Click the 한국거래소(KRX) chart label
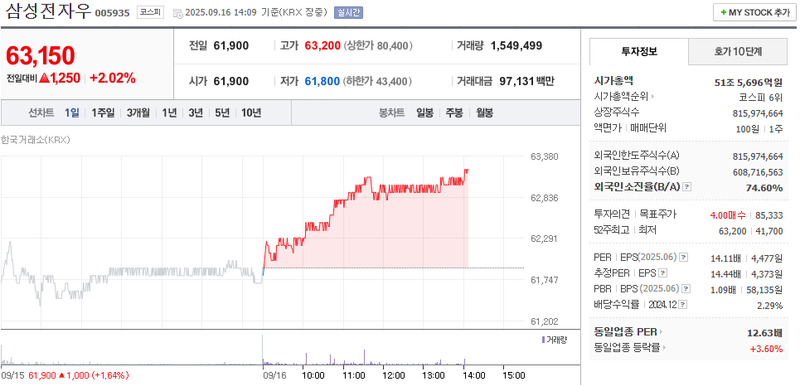 click(35, 139)
